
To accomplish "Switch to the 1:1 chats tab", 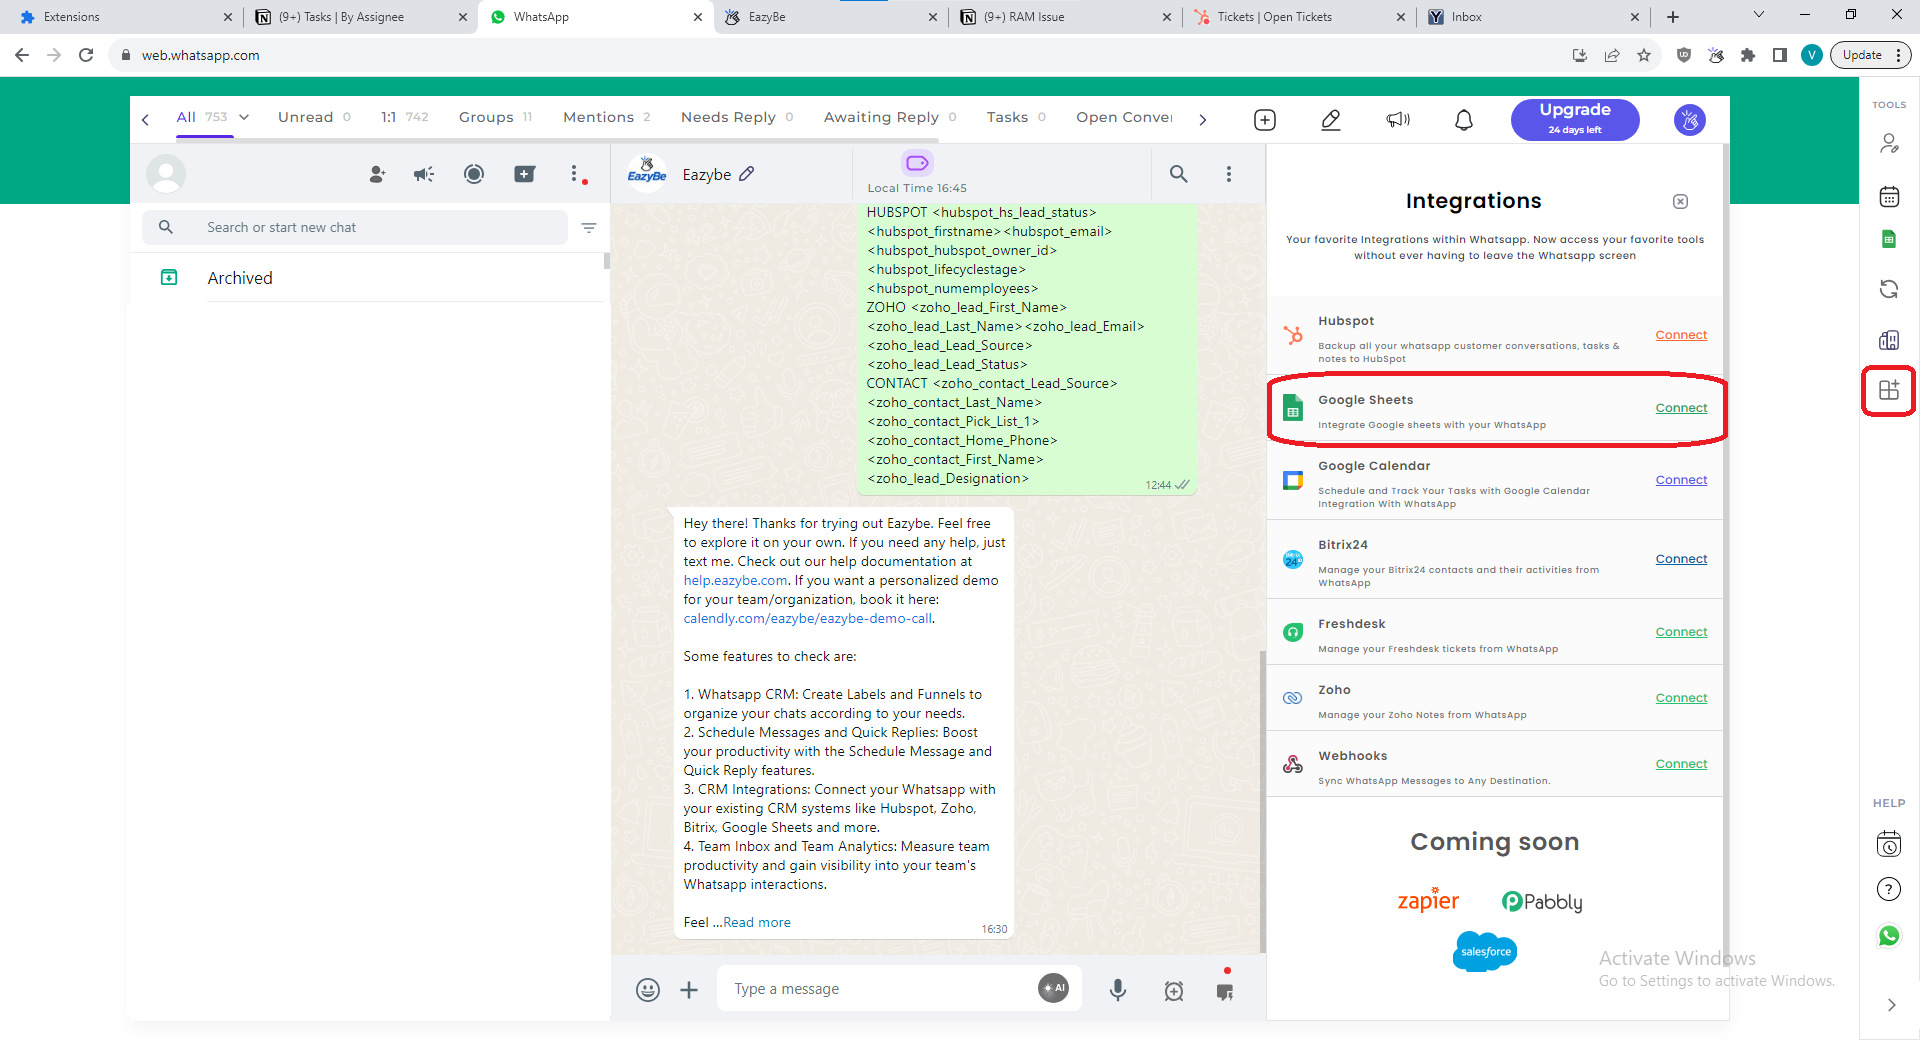I will tap(404, 117).
